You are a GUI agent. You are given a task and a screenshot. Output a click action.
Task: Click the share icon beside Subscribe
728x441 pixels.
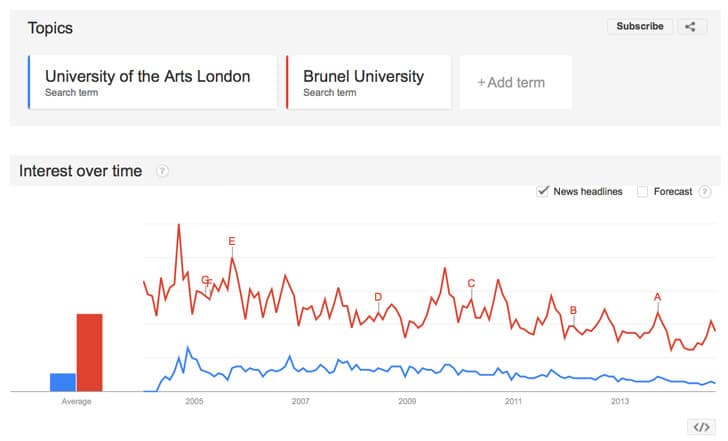(692, 26)
